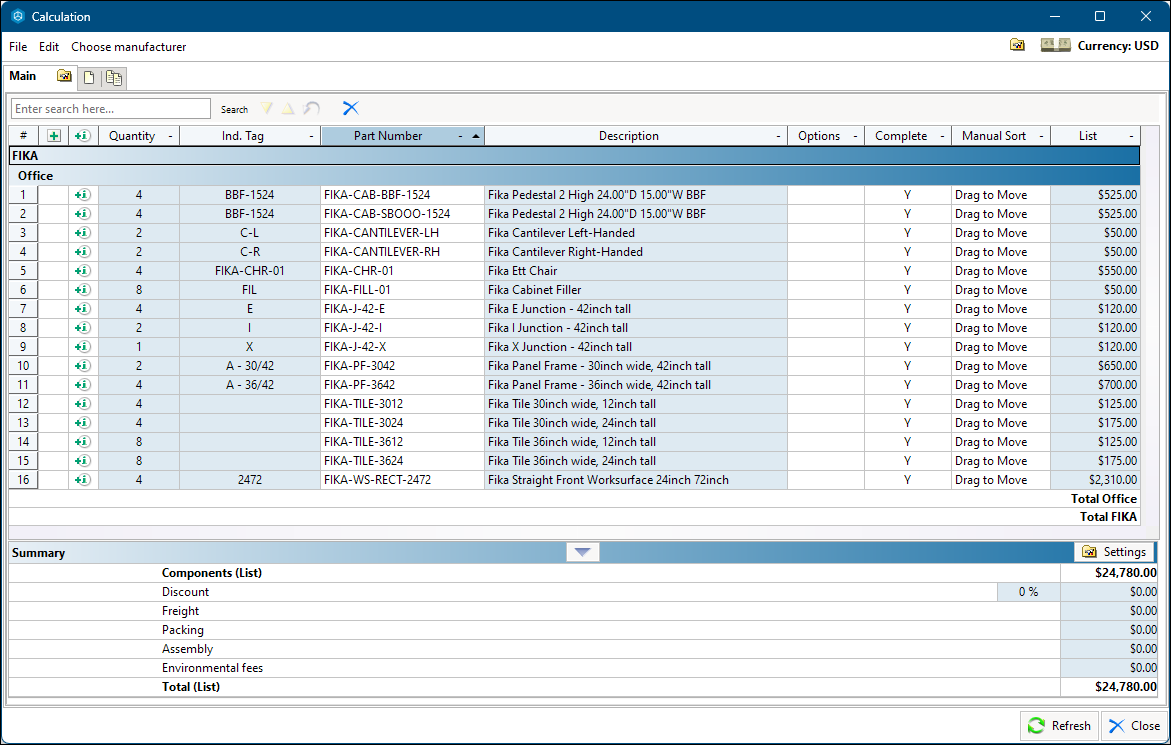This screenshot has height=745, width=1171.
Task: Click the info icon for FIKA-CAB-BBF-1524 row
Action: coord(83,195)
